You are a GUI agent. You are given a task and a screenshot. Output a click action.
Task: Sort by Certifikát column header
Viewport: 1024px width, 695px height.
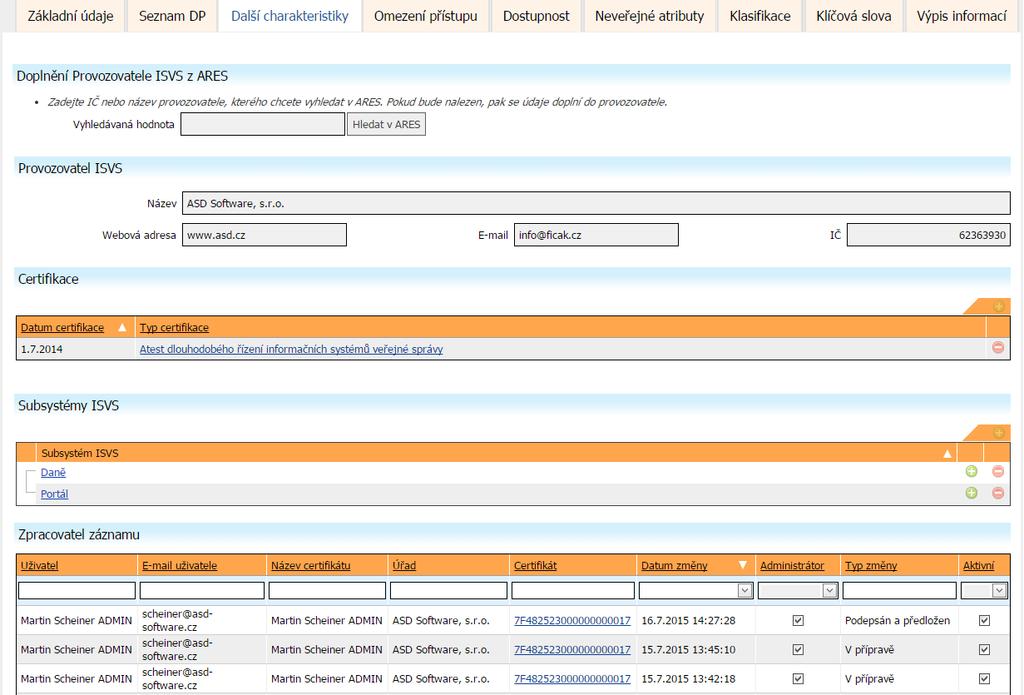(536, 566)
